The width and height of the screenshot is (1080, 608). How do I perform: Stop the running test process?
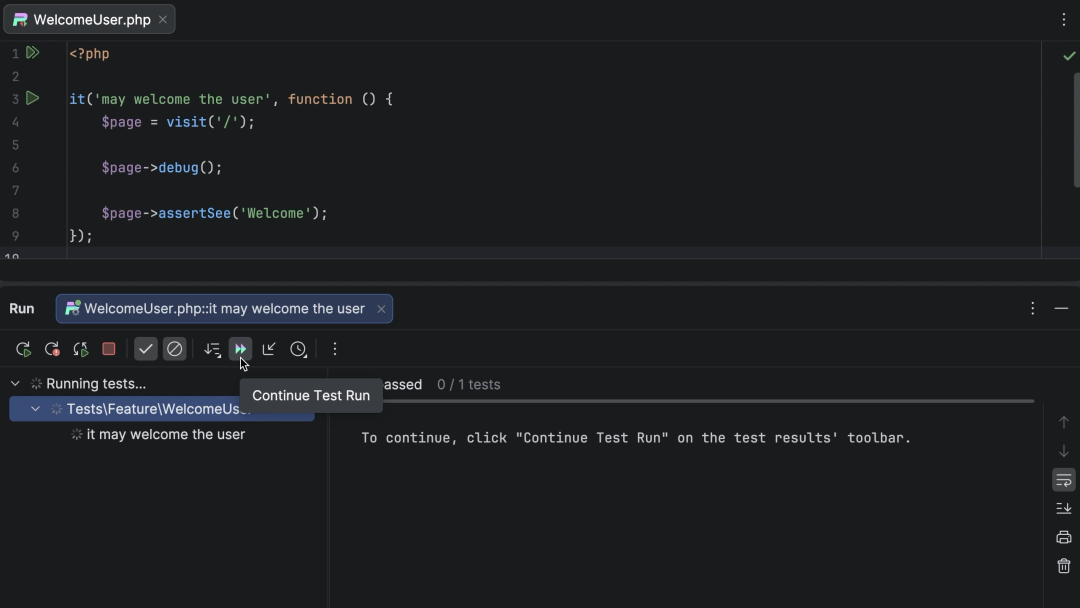(109, 348)
